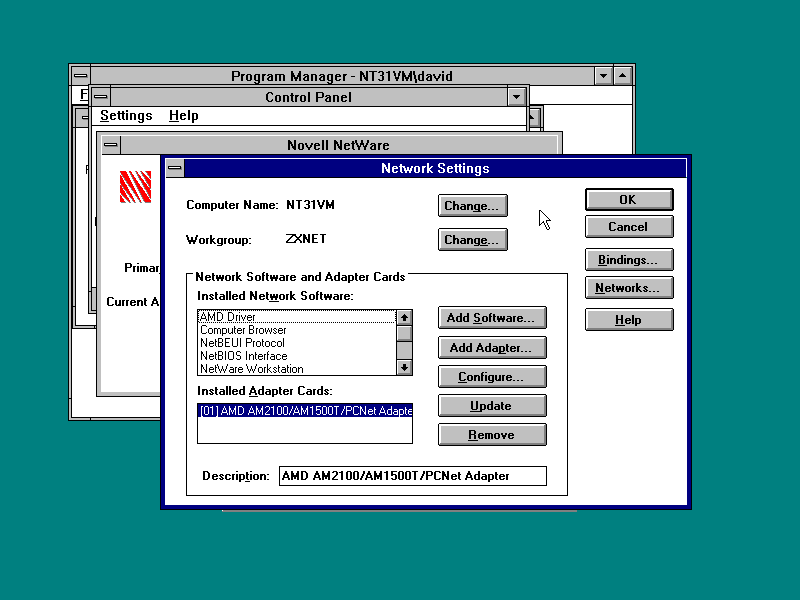Click the Program Manager title bar

[342, 76]
